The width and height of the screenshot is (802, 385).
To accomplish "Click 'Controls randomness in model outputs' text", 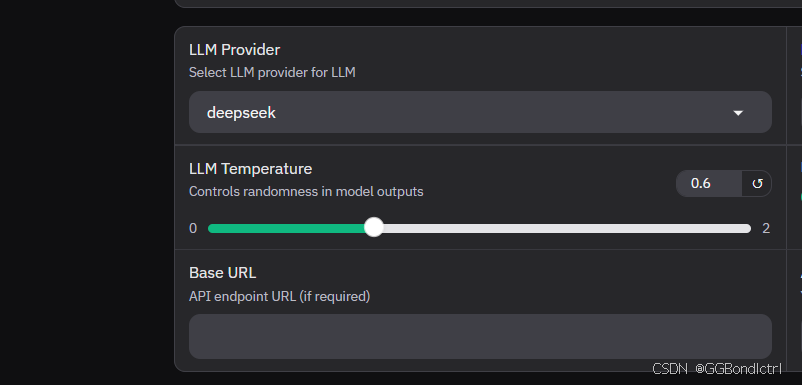I will pos(306,191).
